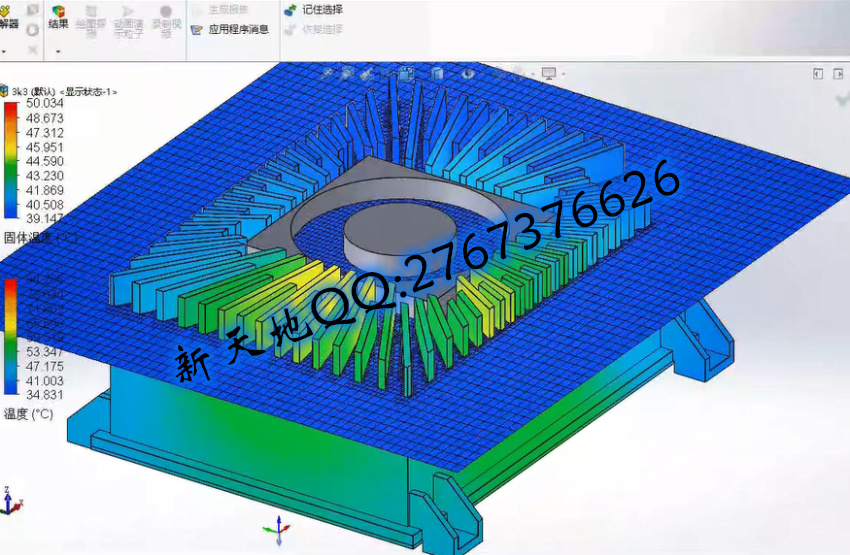The width and height of the screenshot is (850, 555).
Task: Click the 应用程序消息 icon
Action: pos(197,29)
